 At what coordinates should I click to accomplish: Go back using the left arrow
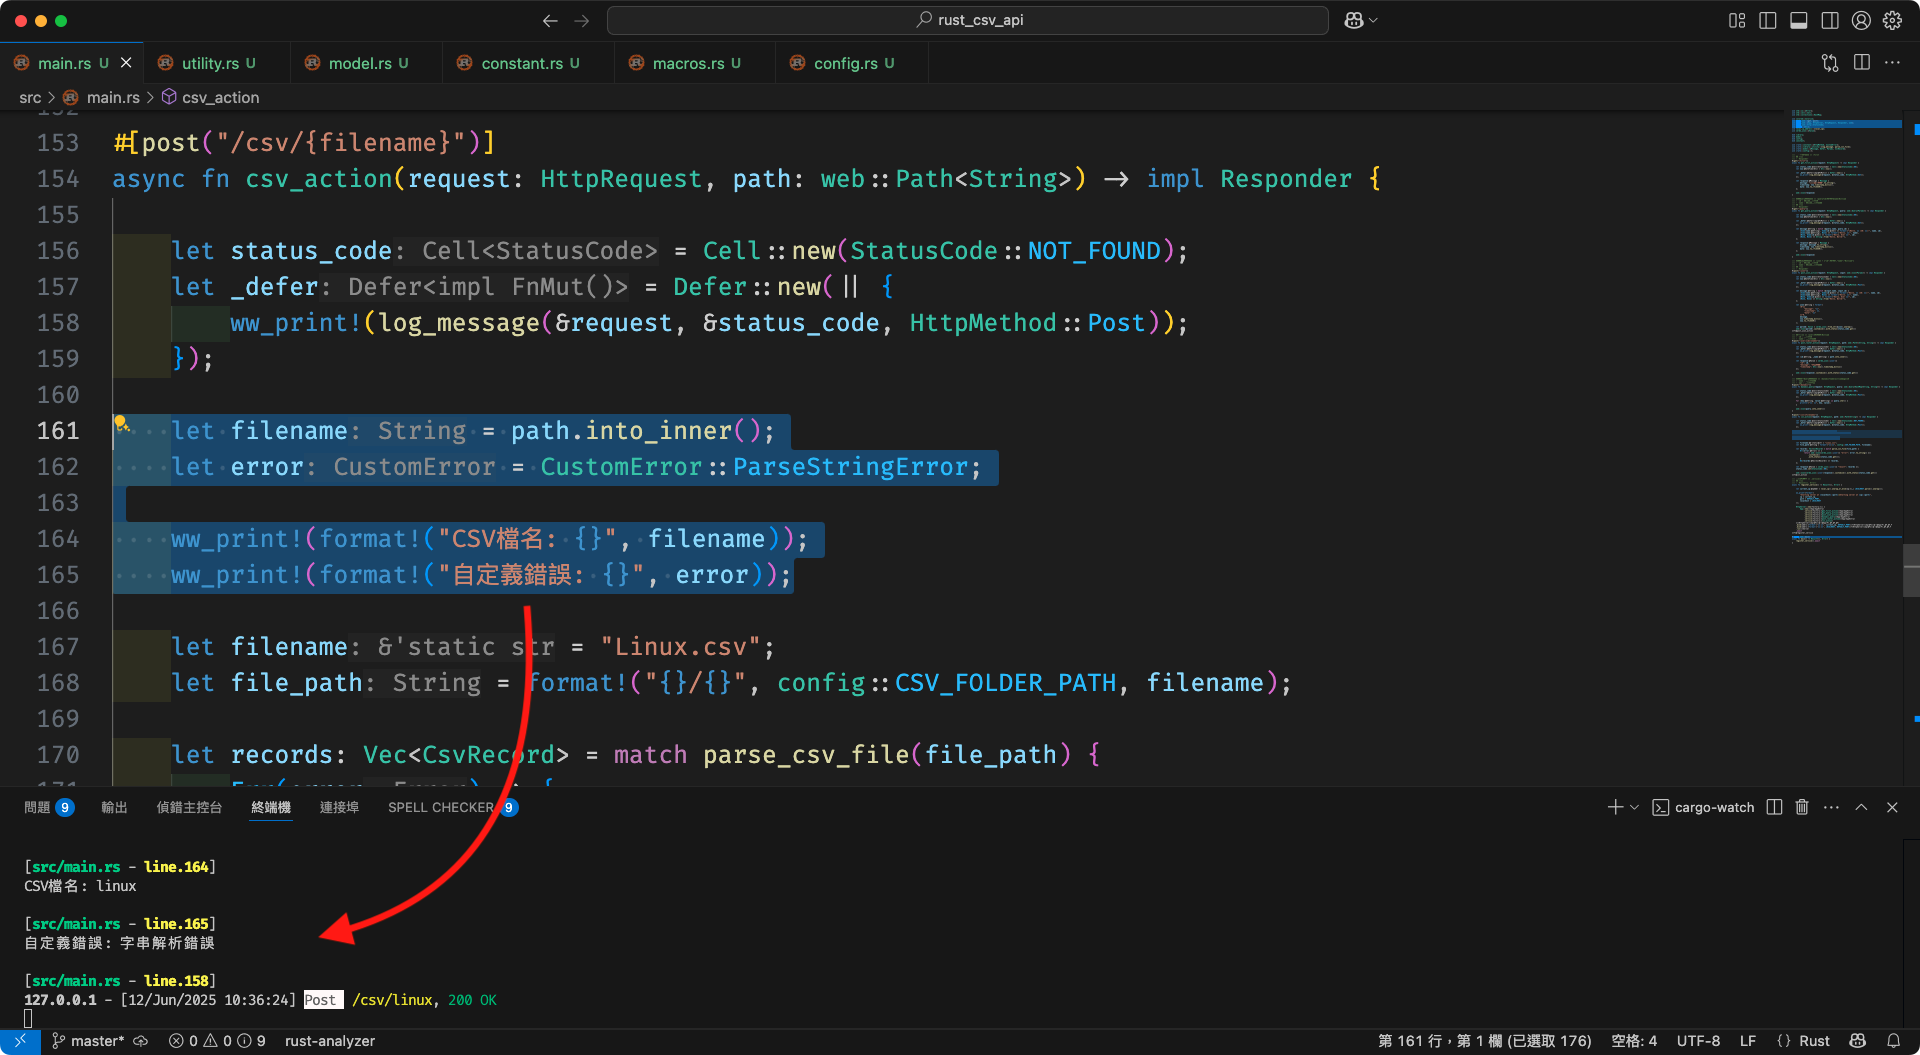tap(550, 20)
